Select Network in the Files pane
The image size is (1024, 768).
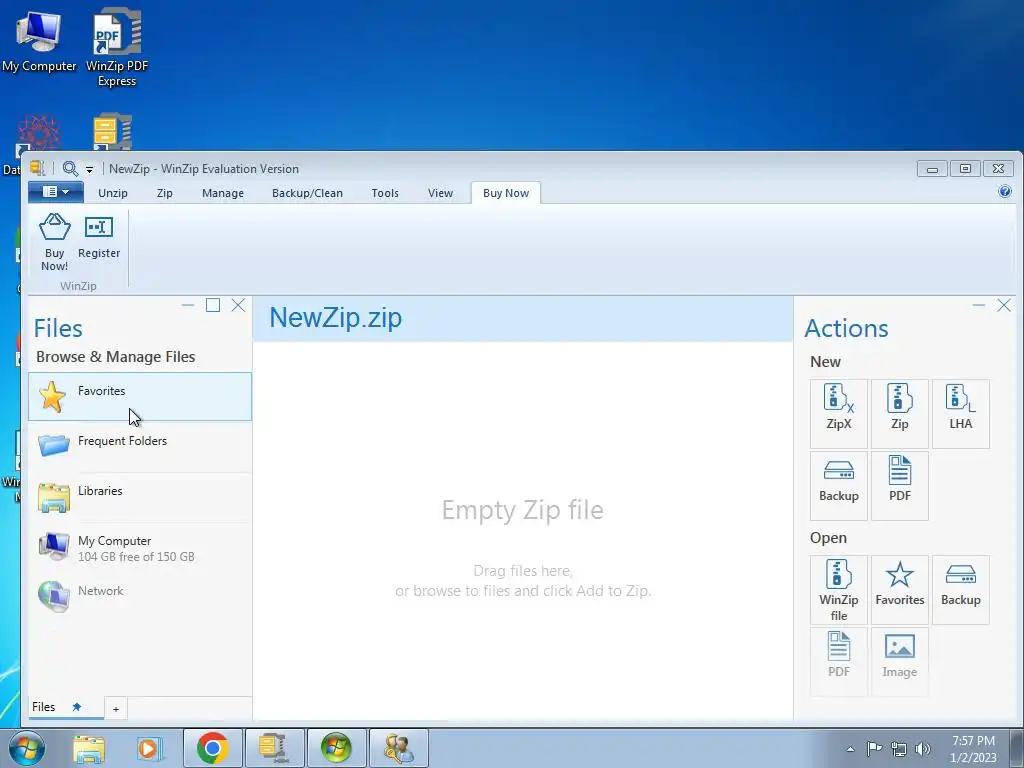[x=140, y=596]
